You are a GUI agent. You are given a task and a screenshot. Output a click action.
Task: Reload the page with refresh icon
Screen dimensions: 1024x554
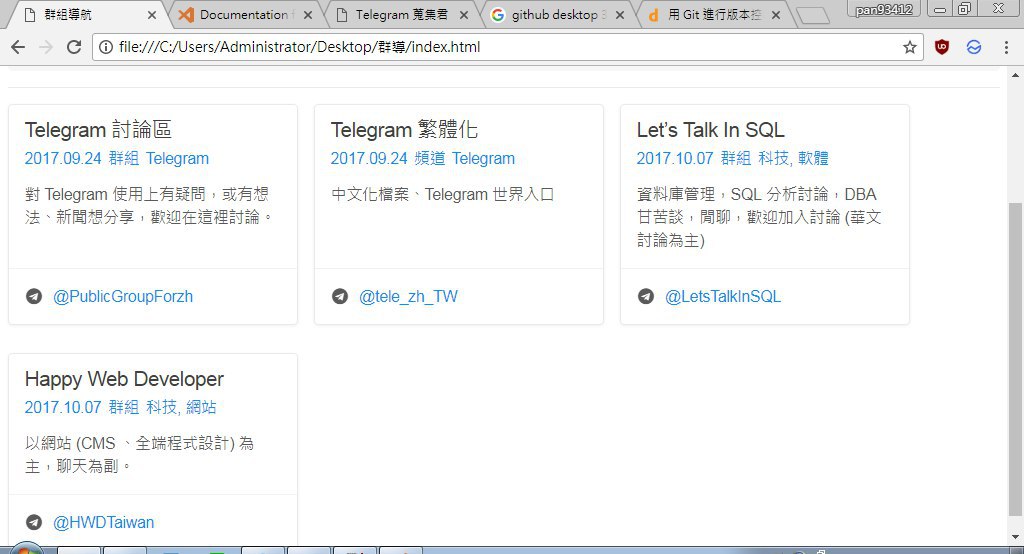pyautogui.click(x=74, y=47)
